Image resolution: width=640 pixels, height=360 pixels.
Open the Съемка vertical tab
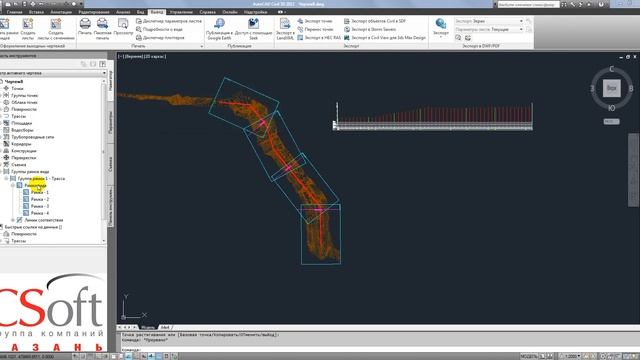point(110,164)
